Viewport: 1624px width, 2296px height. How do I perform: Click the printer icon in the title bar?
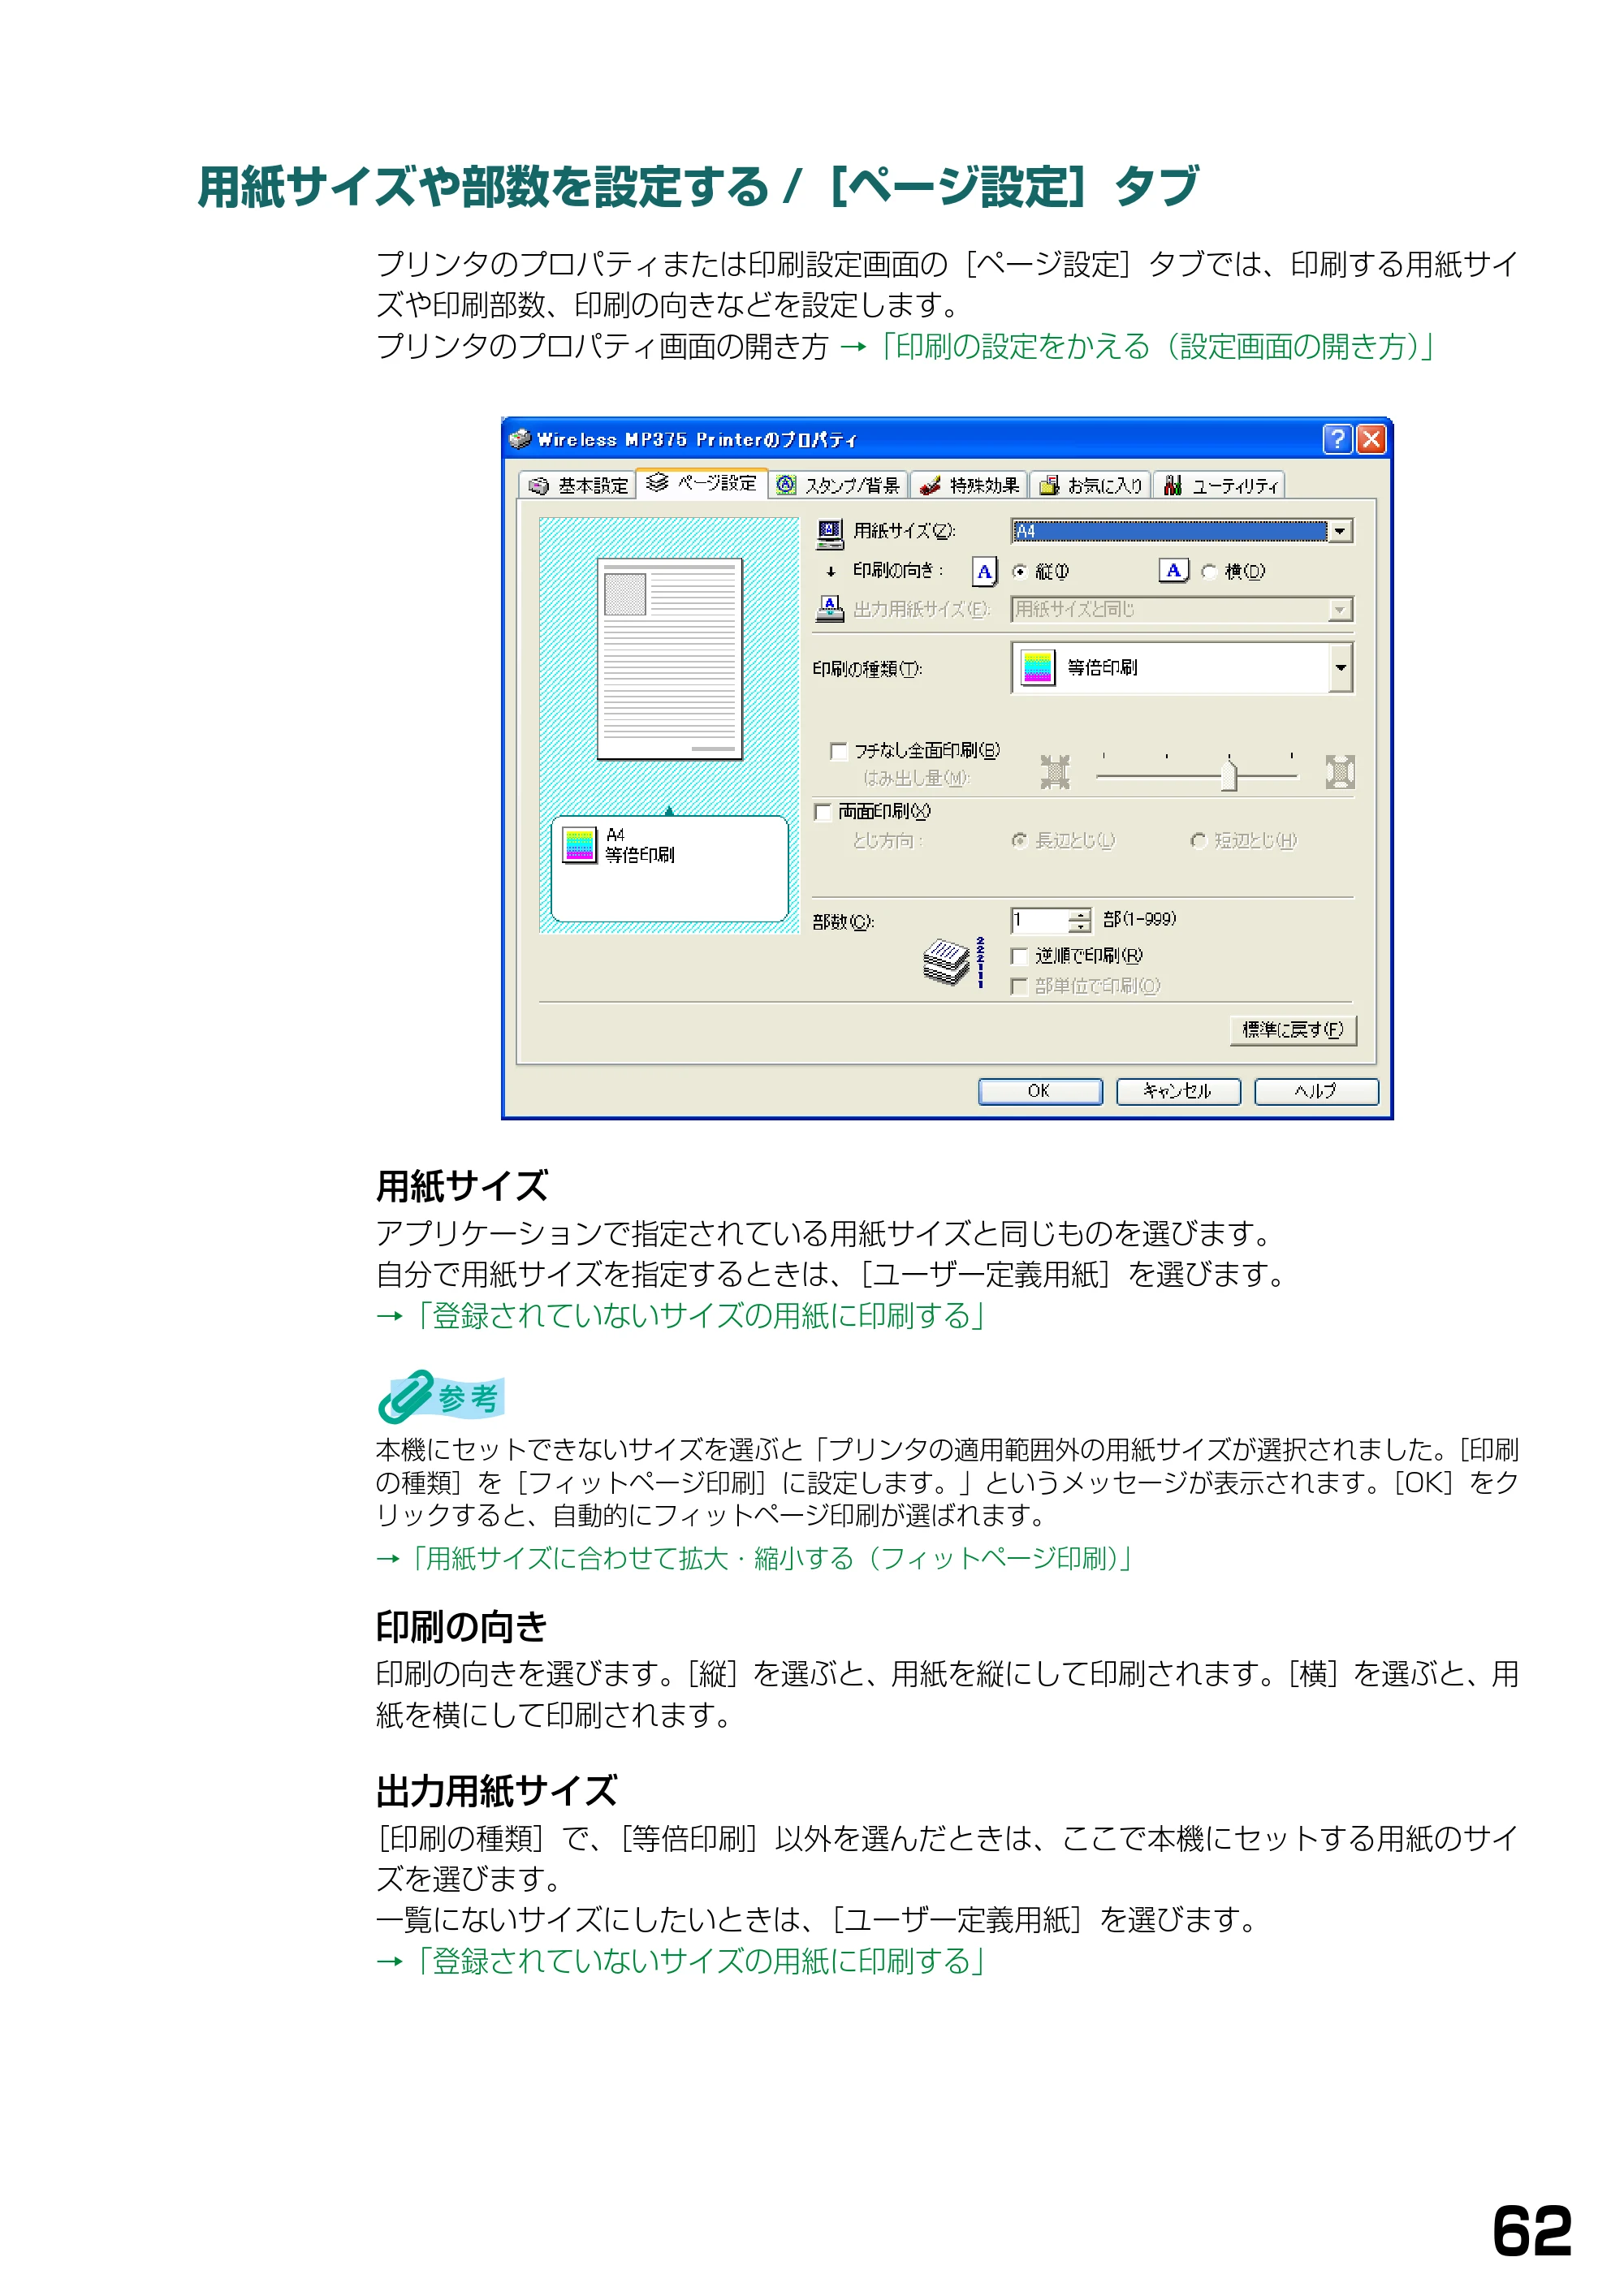pyautogui.click(x=520, y=439)
